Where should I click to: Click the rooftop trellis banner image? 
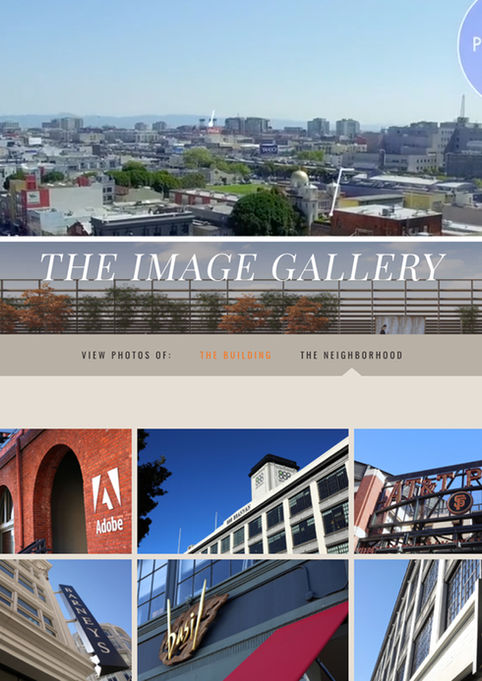[241, 288]
